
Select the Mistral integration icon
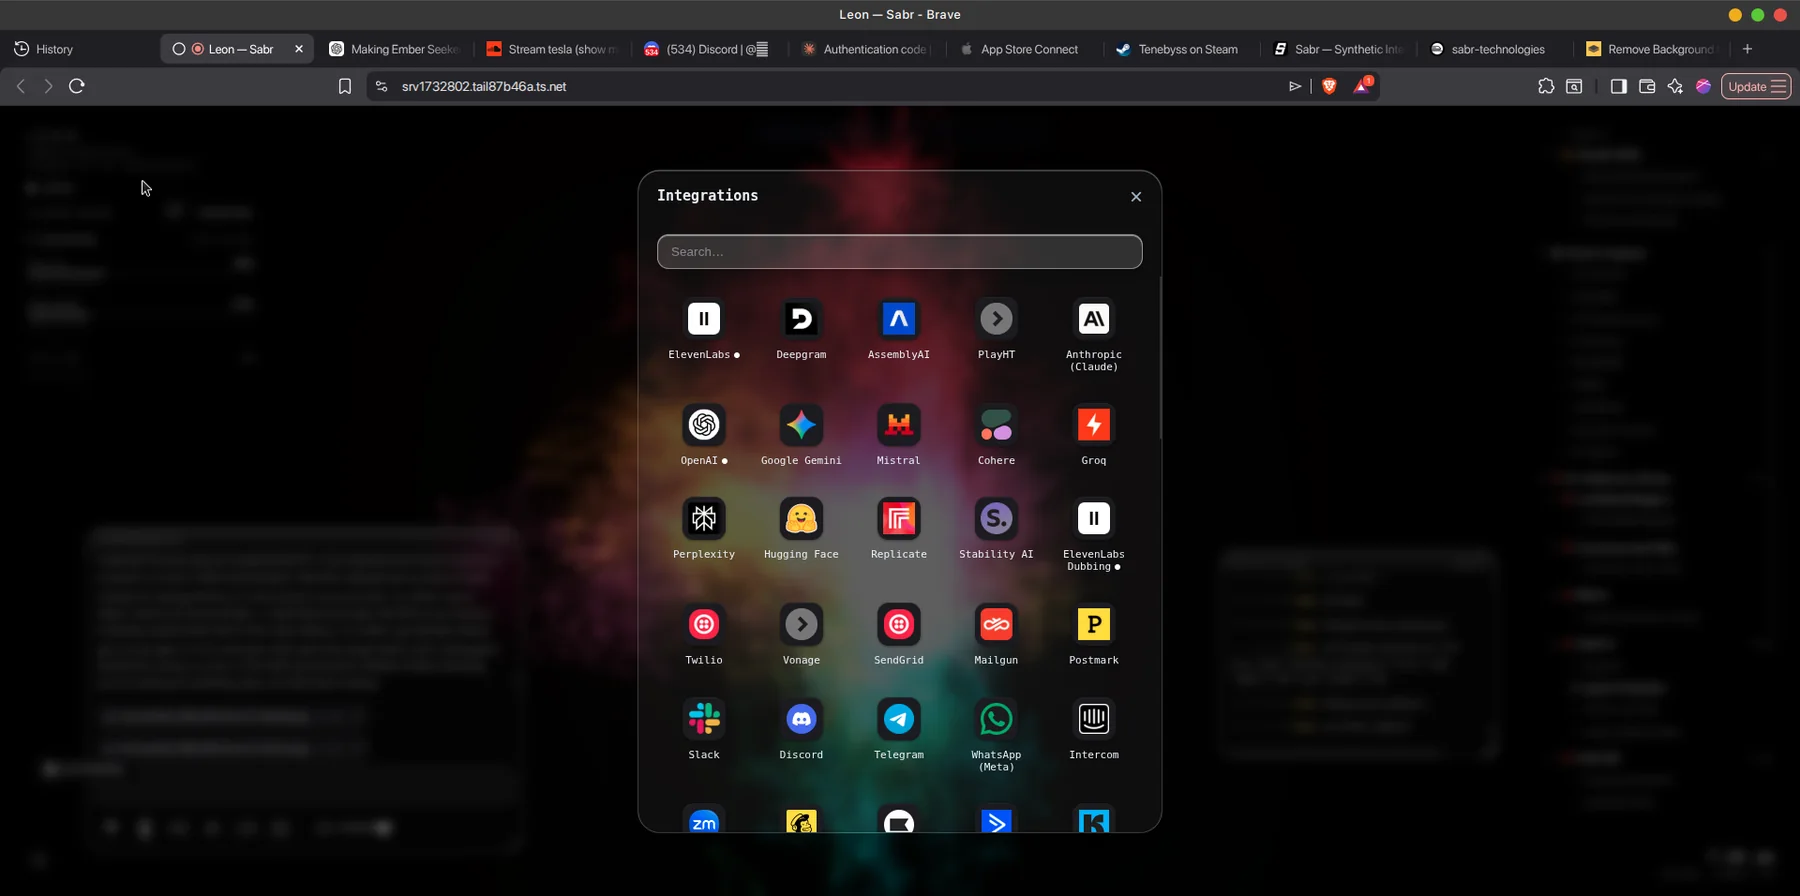[899, 425]
